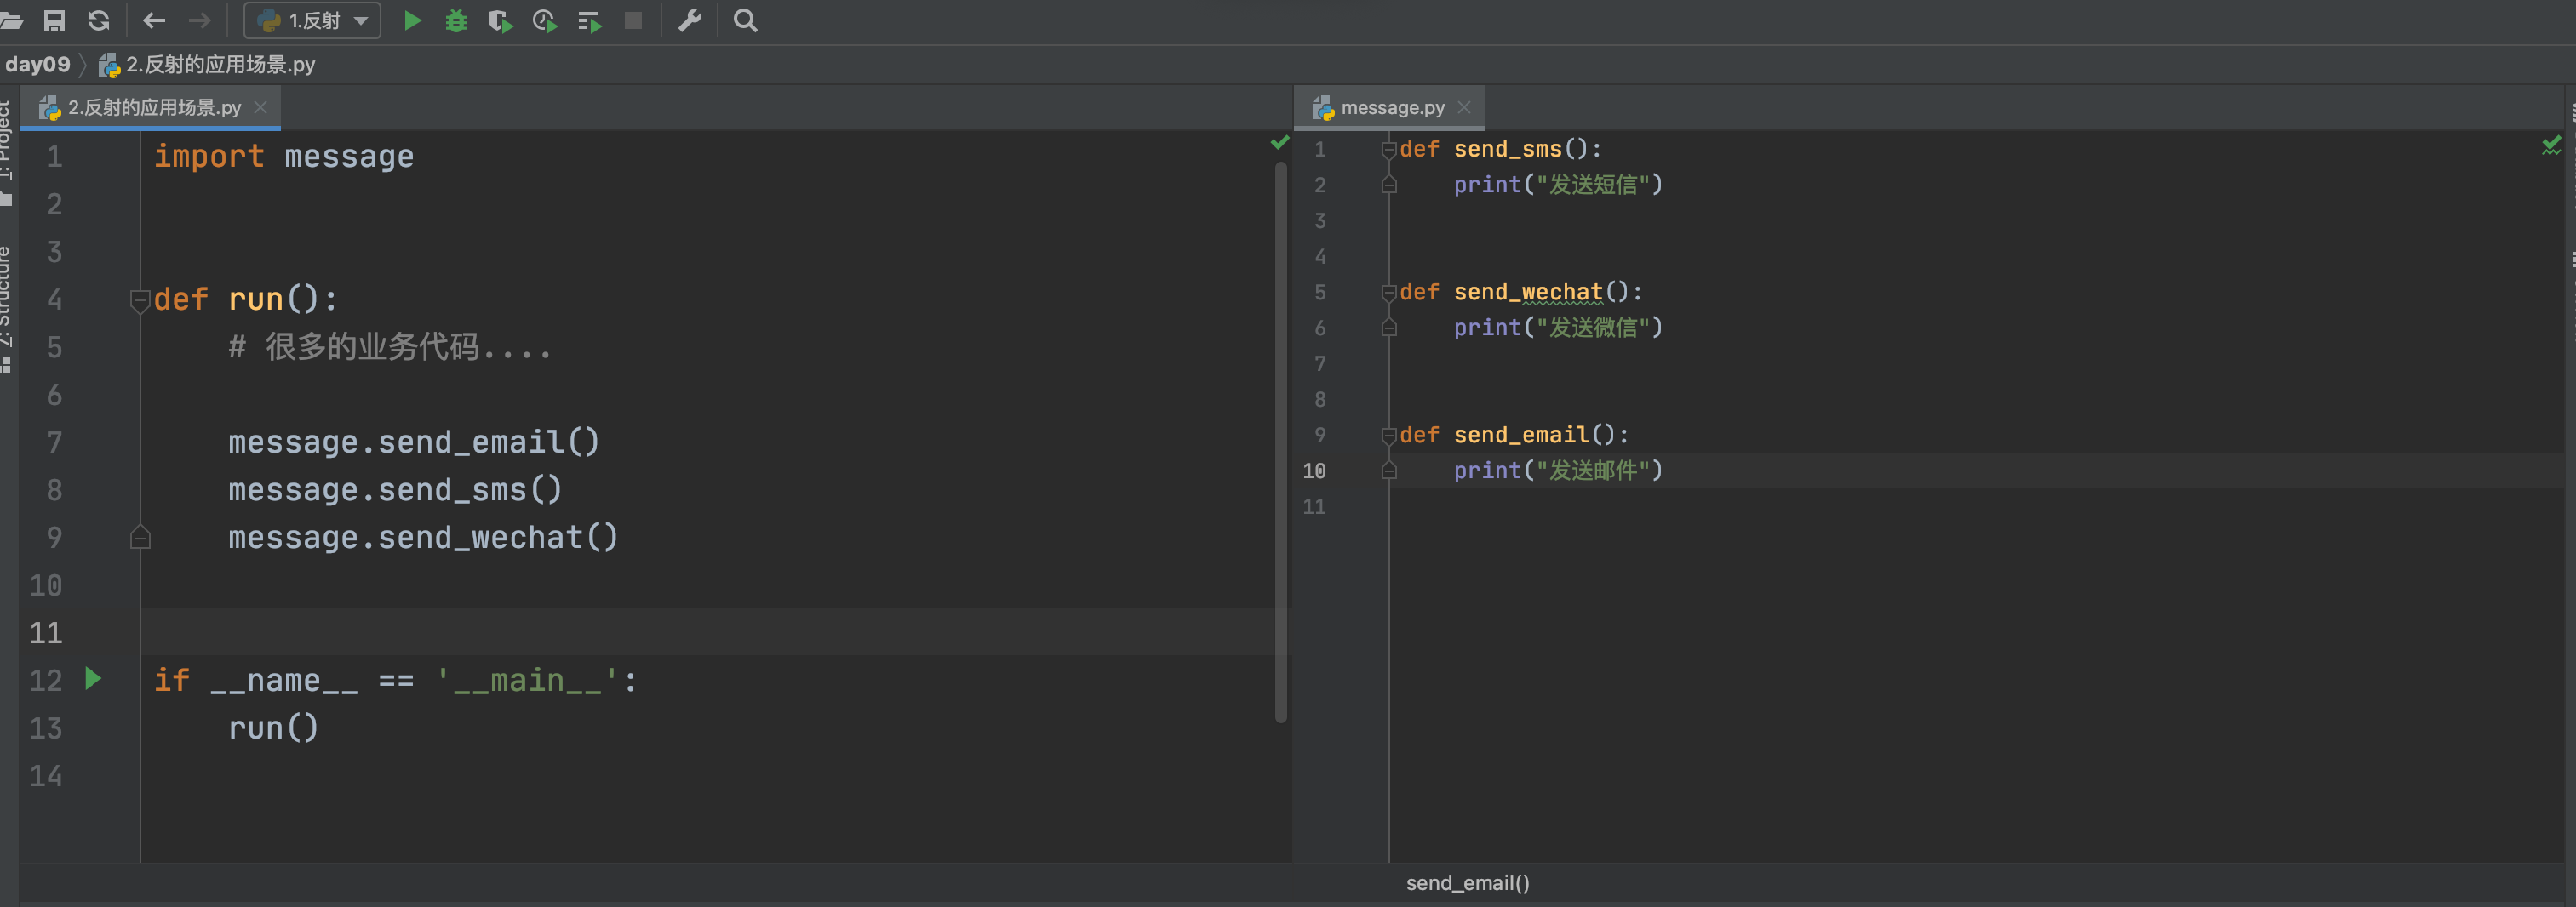Screen dimensions: 2576x907
Task: Click 'import message' on line 1
Action: coord(284,157)
